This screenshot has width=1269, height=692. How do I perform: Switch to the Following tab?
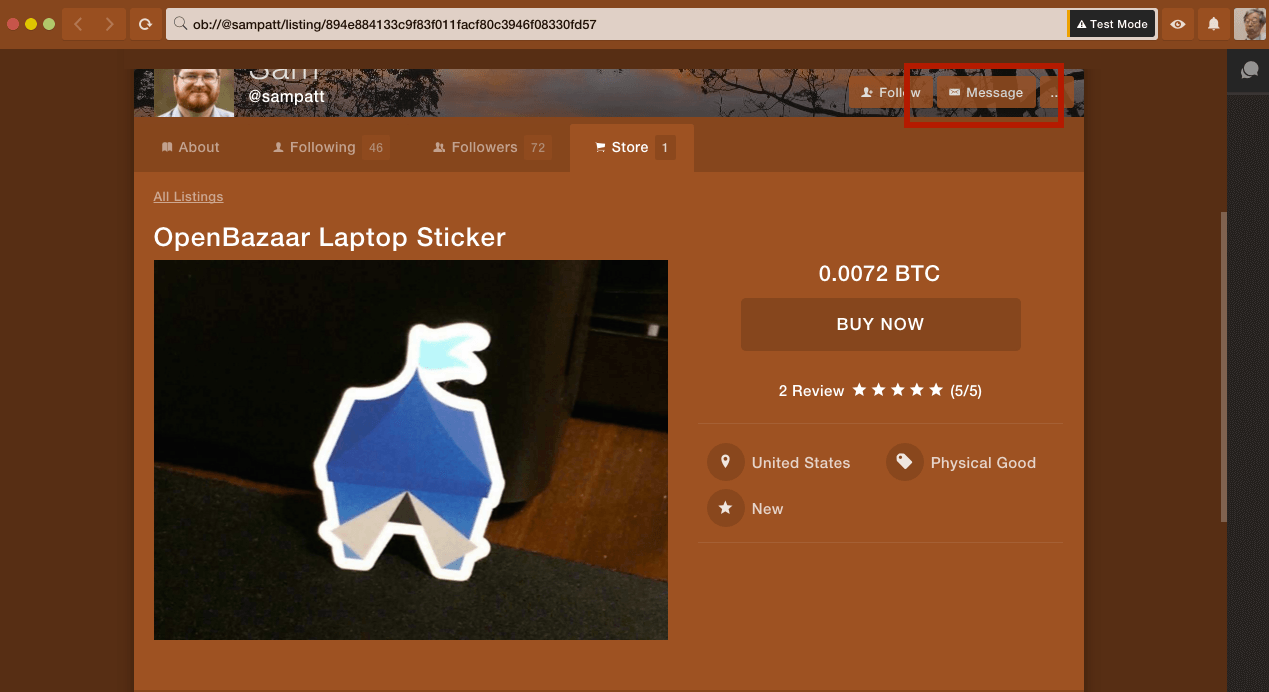coord(330,147)
